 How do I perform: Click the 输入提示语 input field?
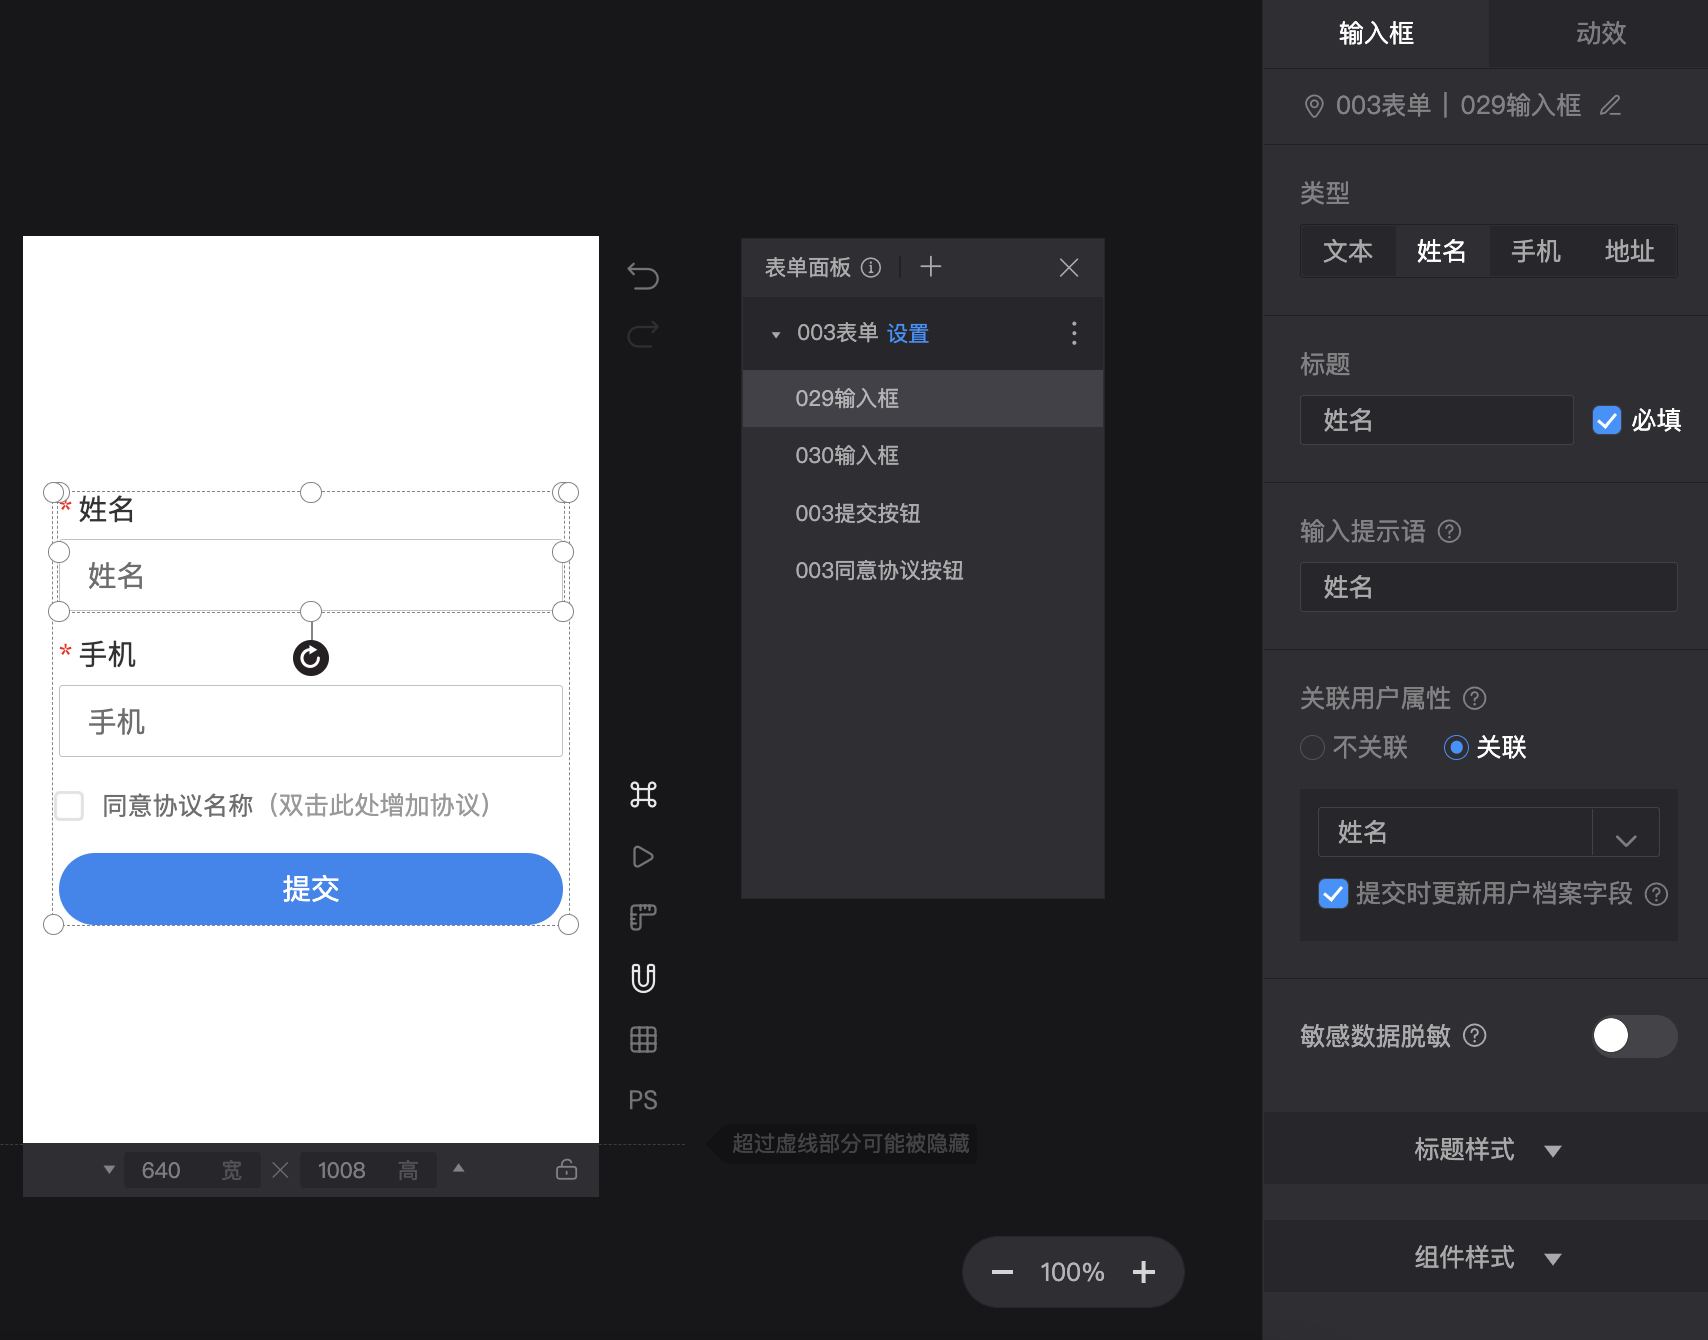coord(1488,587)
